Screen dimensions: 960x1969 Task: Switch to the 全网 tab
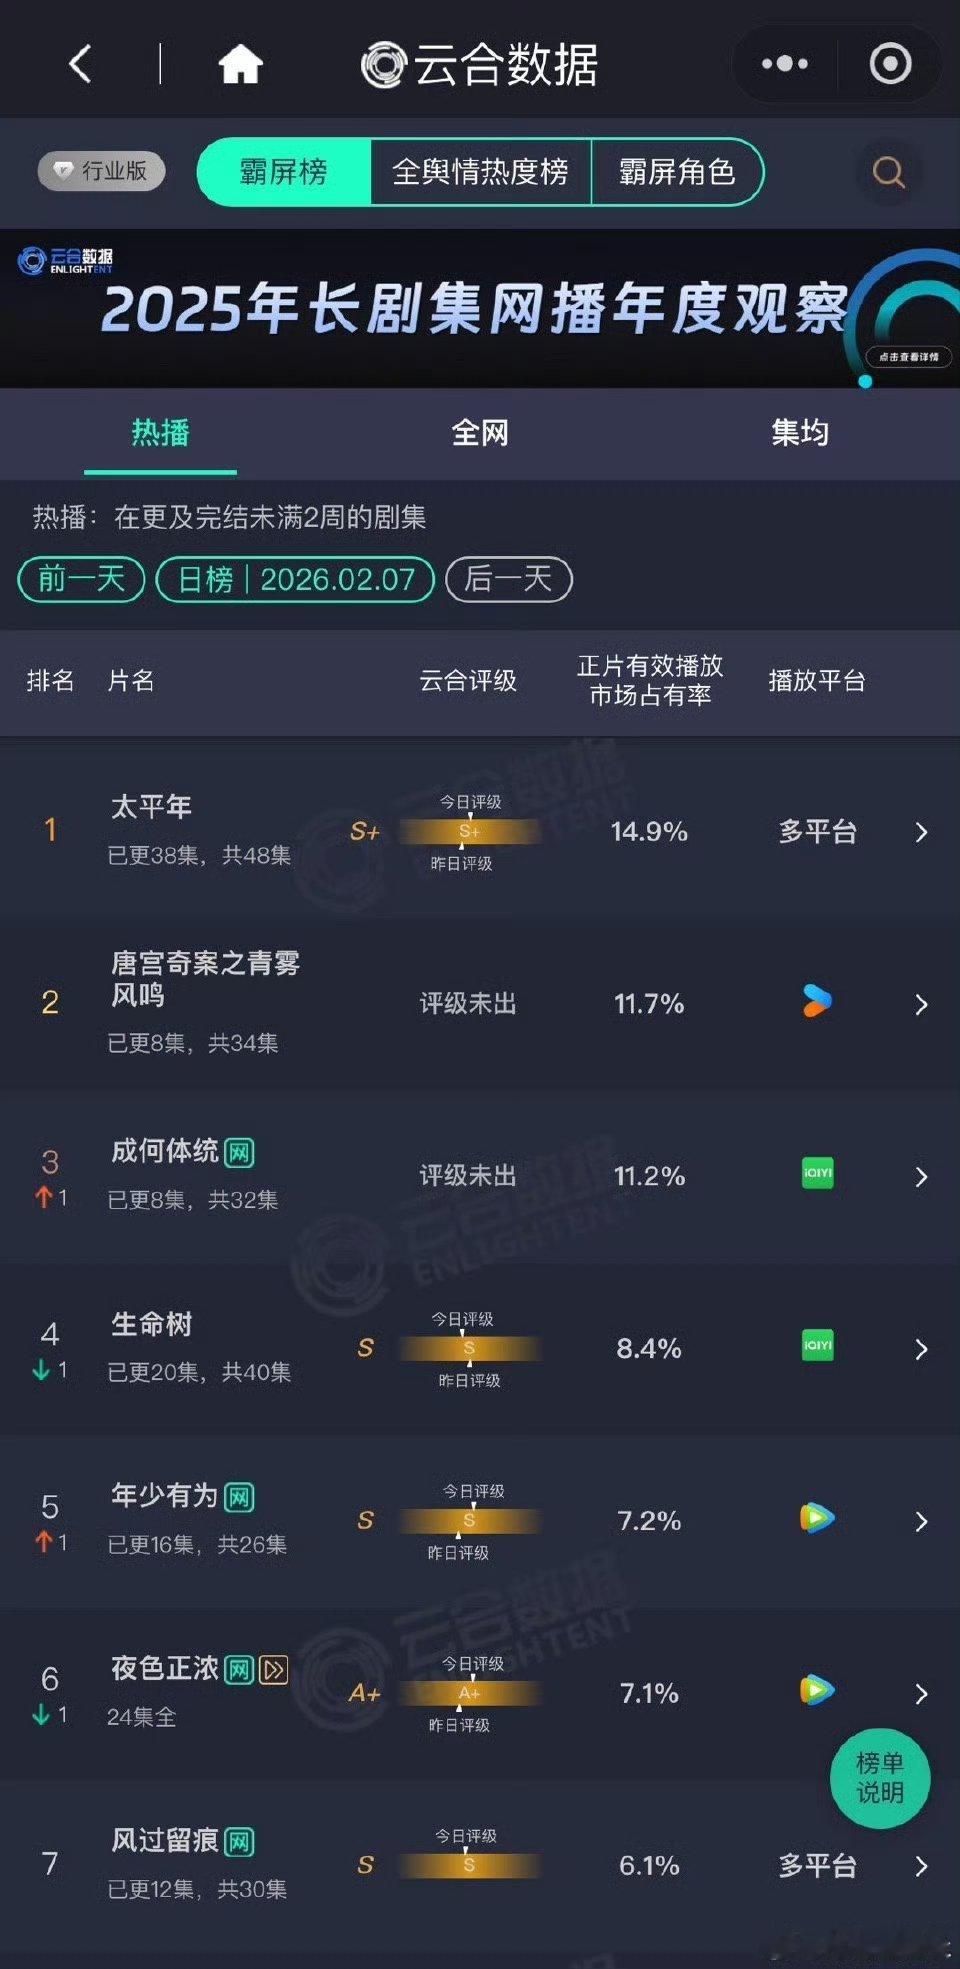[480, 433]
